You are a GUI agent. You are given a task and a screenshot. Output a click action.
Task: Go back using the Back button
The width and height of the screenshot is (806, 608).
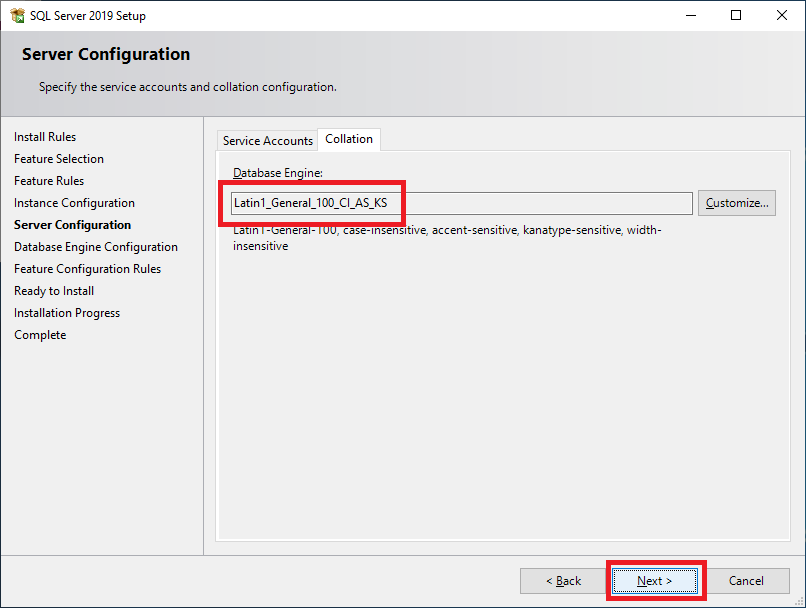[563, 581]
